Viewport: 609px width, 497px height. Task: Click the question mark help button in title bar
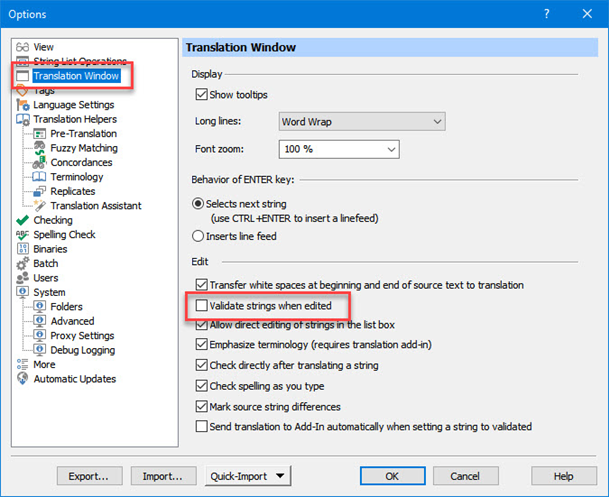pyautogui.click(x=545, y=14)
